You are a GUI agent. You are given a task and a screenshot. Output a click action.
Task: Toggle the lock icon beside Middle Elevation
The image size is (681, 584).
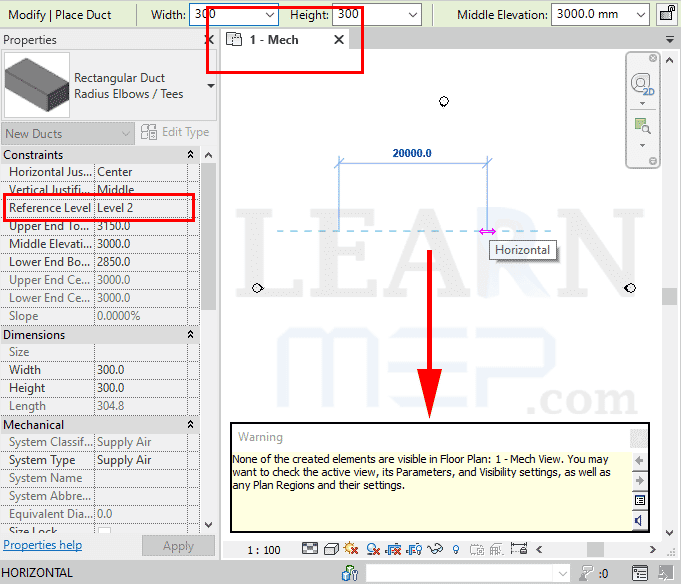click(667, 14)
